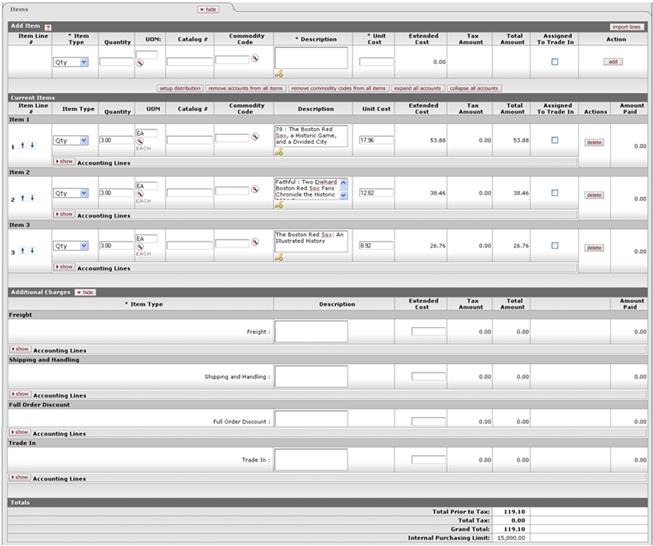Move Item 2 up with the up arrow
Image resolution: width=653 pixels, height=546 pixels.
[22, 198]
